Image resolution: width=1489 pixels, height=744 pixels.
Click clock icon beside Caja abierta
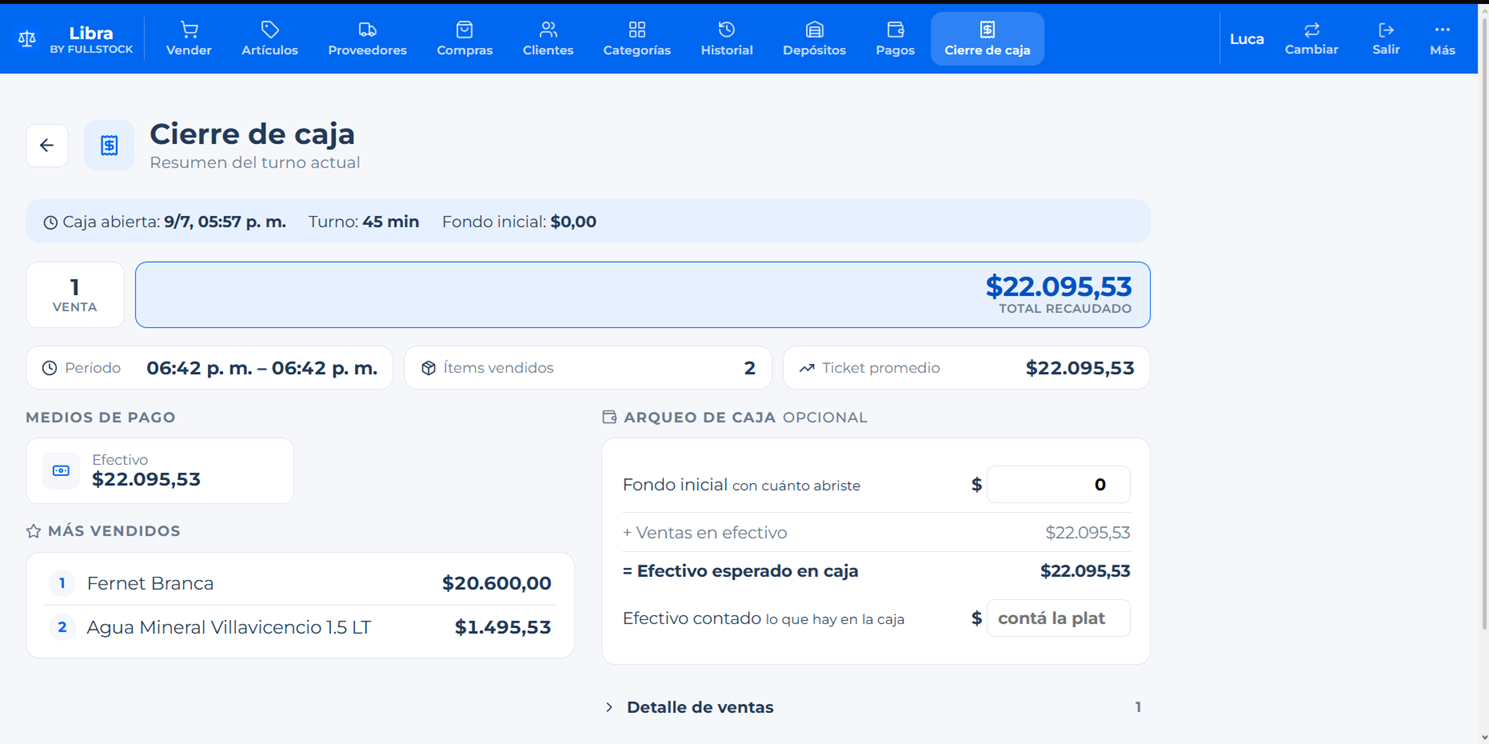[50, 223]
